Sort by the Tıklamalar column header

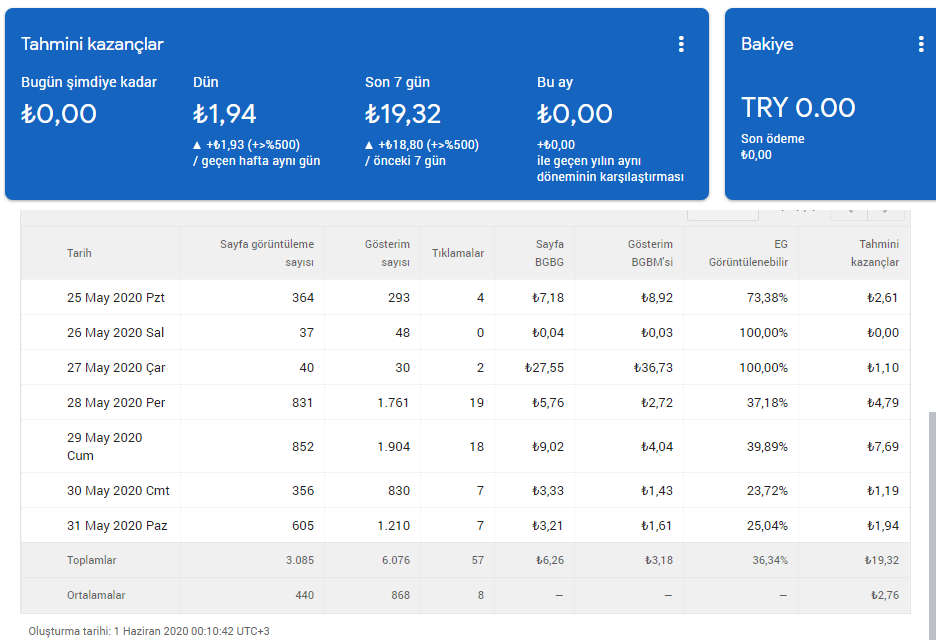tap(458, 253)
